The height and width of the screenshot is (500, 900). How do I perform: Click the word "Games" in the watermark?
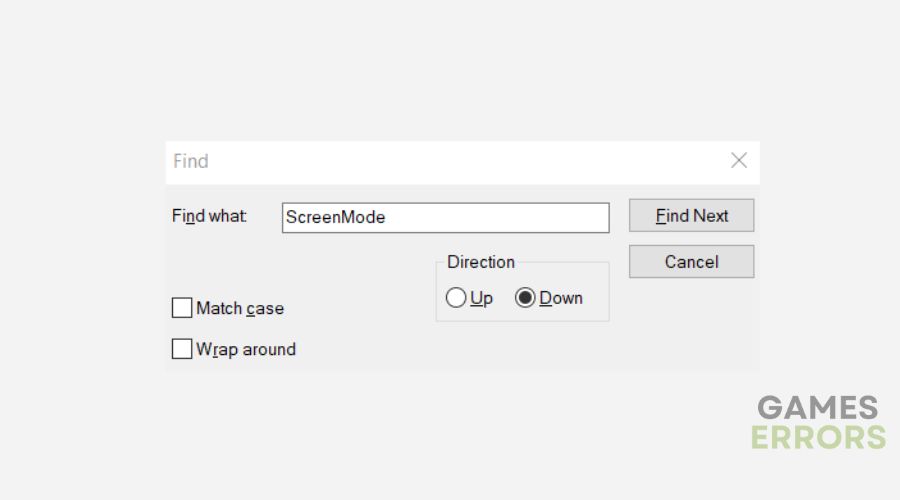[818, 408]
